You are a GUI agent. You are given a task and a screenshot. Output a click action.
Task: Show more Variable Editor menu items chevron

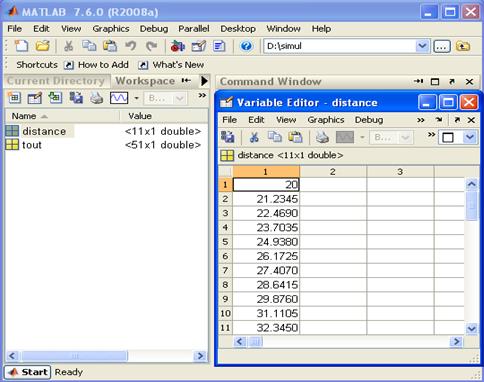[421, 120]
